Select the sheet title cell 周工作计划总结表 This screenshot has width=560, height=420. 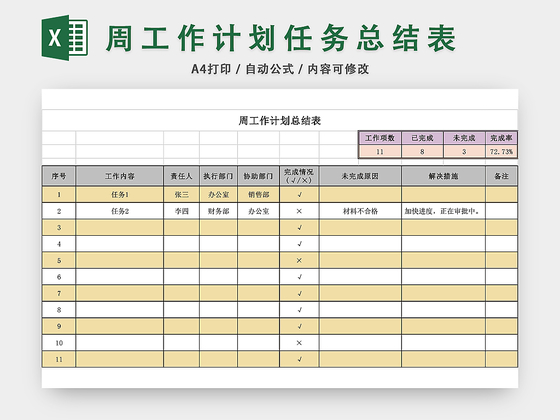pyautogui.click(x=280, y=121)
